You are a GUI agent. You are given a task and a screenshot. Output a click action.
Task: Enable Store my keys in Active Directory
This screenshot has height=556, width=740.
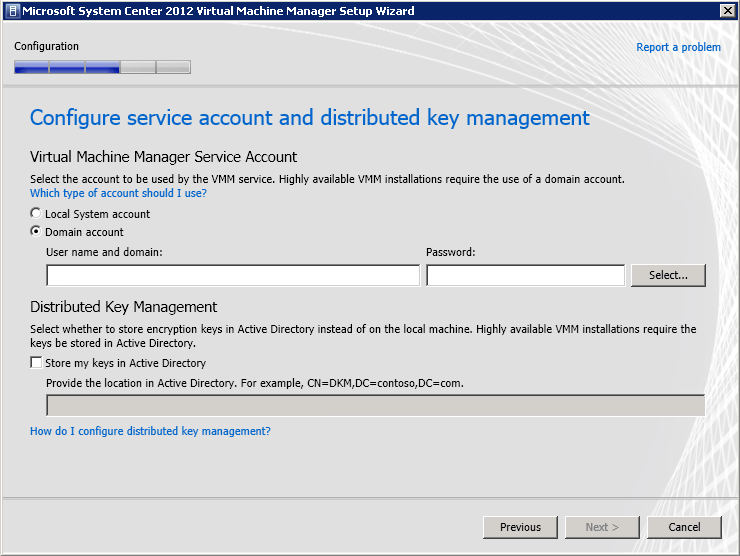(x=37, y=363)
